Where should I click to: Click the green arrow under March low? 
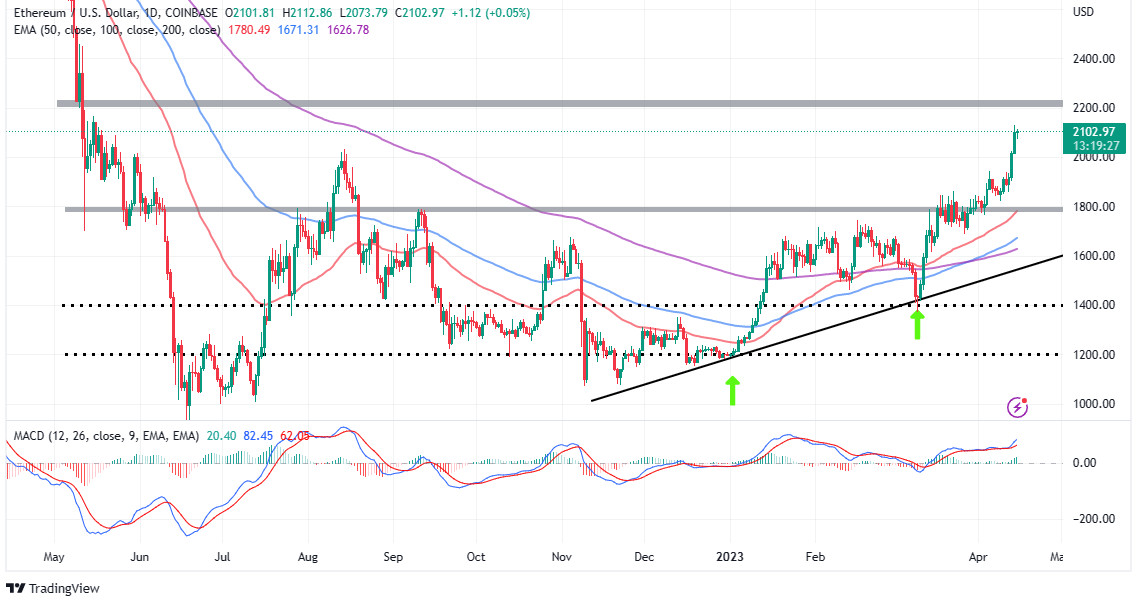(917, 324)
